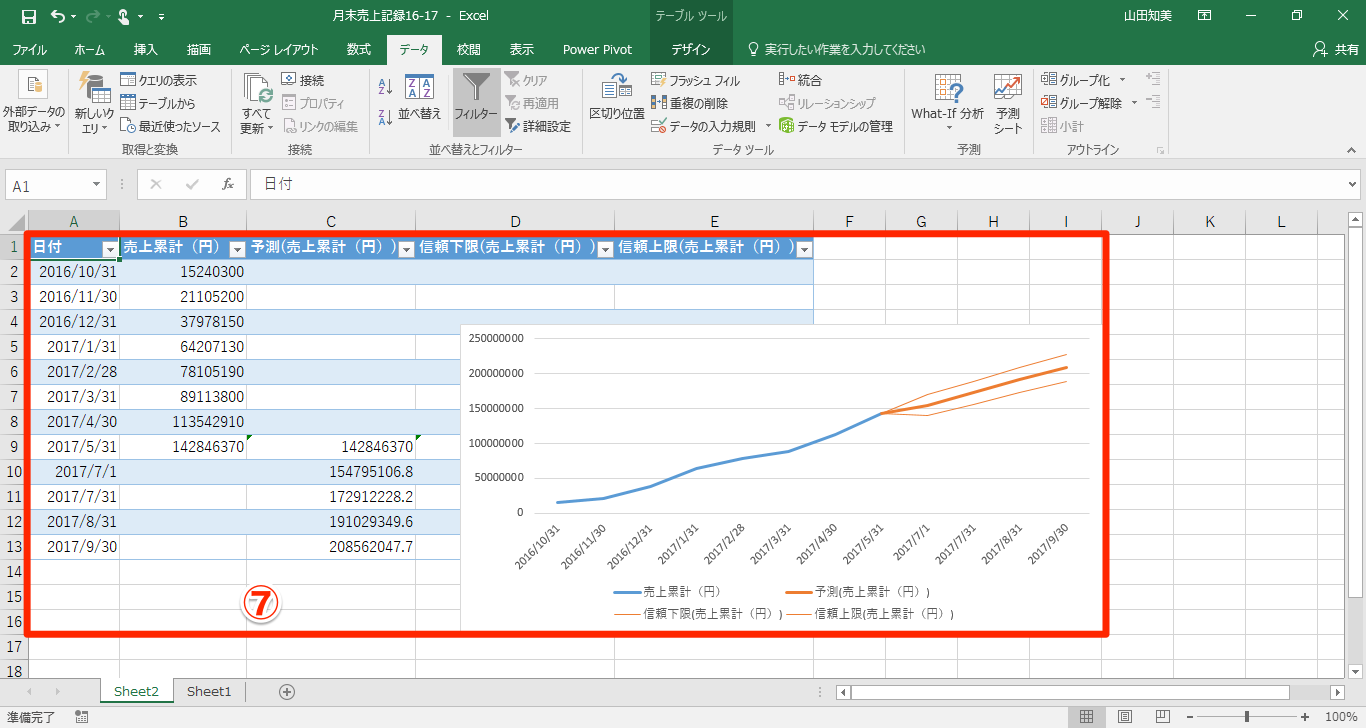Screen dimensions: 1366x728
Task: Click グループ化 command
Action: (1076, 80)
